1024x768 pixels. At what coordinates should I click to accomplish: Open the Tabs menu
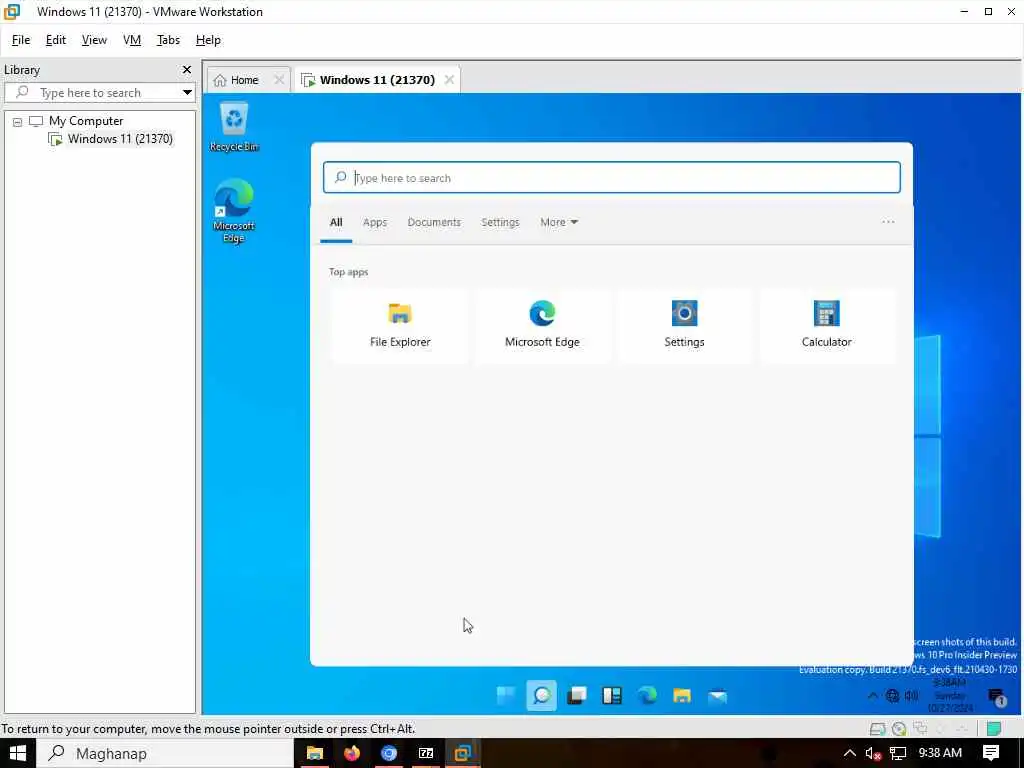point(168,40)
